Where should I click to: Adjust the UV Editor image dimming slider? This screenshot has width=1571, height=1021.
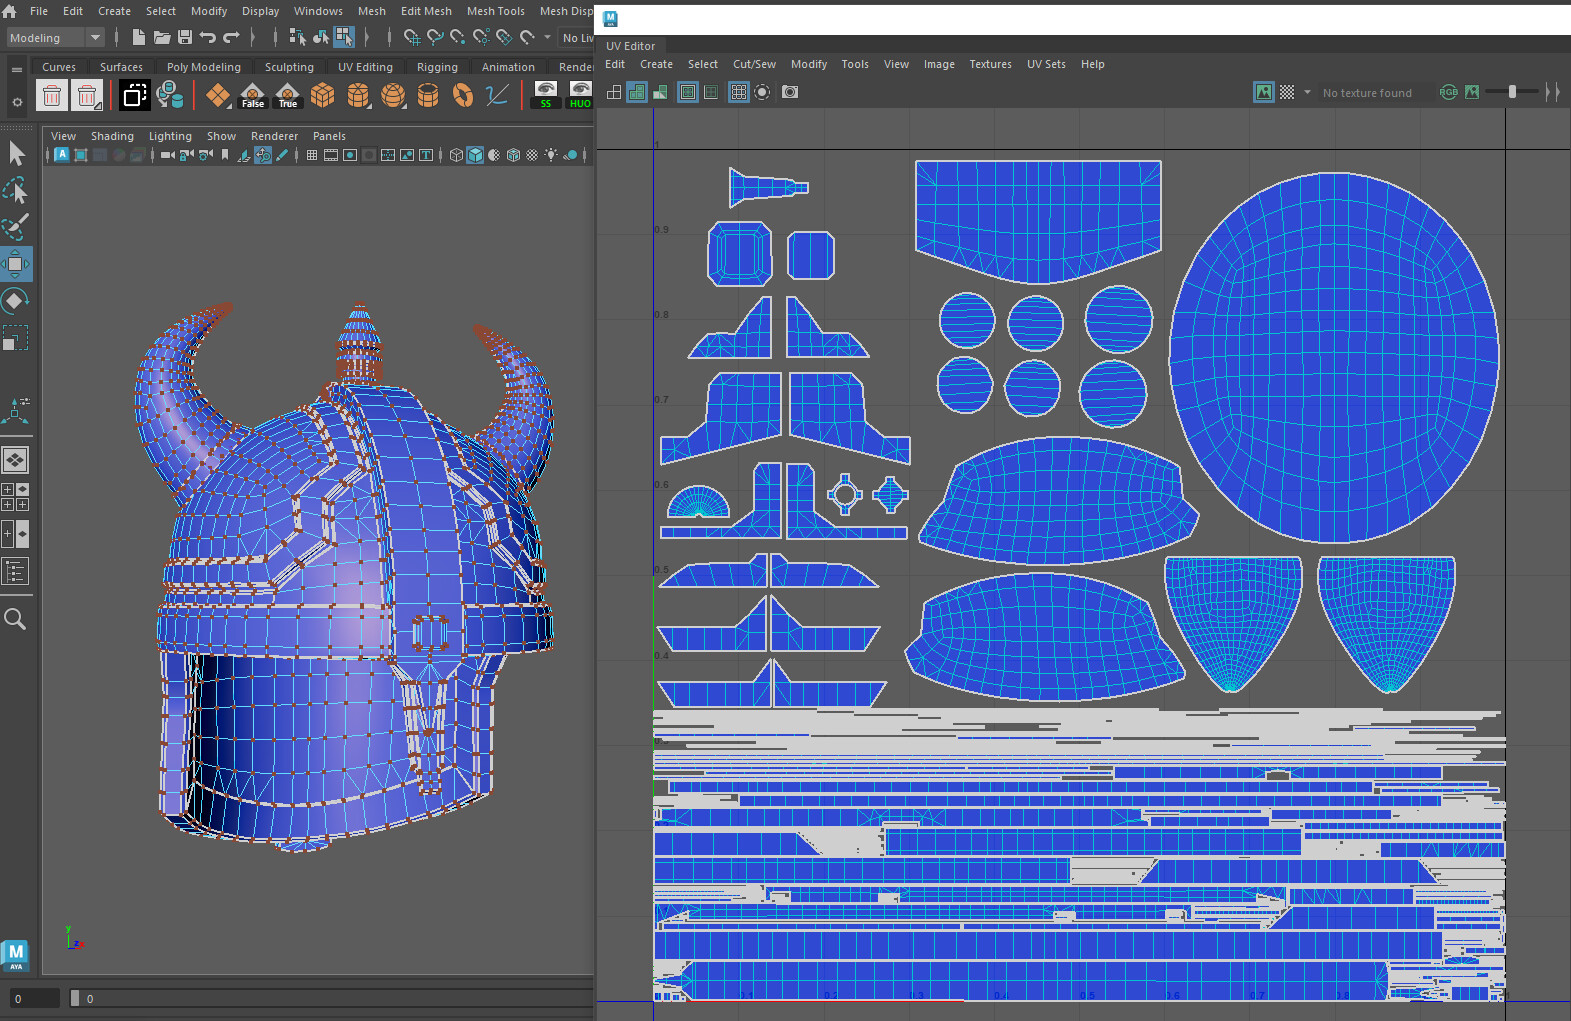tap(1512, 92)
